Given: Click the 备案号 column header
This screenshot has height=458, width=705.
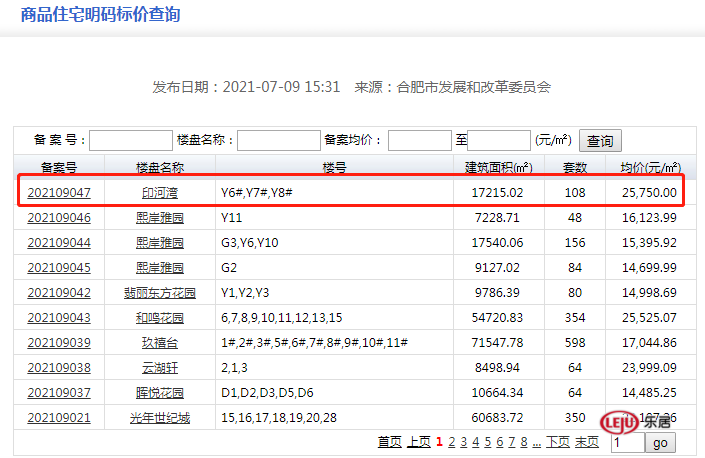Looking at the screenshot, I should 59,168.
